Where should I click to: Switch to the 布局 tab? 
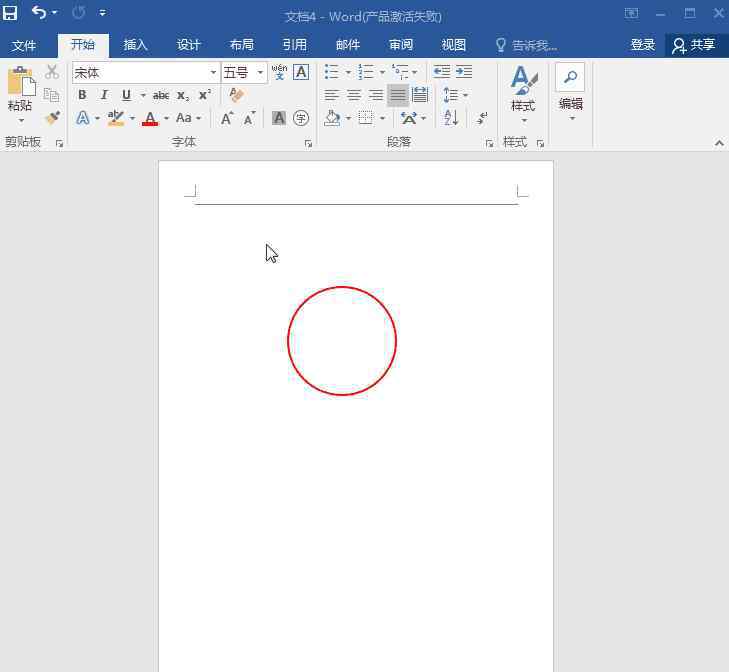pyautogui.click(x=242, y=45)
